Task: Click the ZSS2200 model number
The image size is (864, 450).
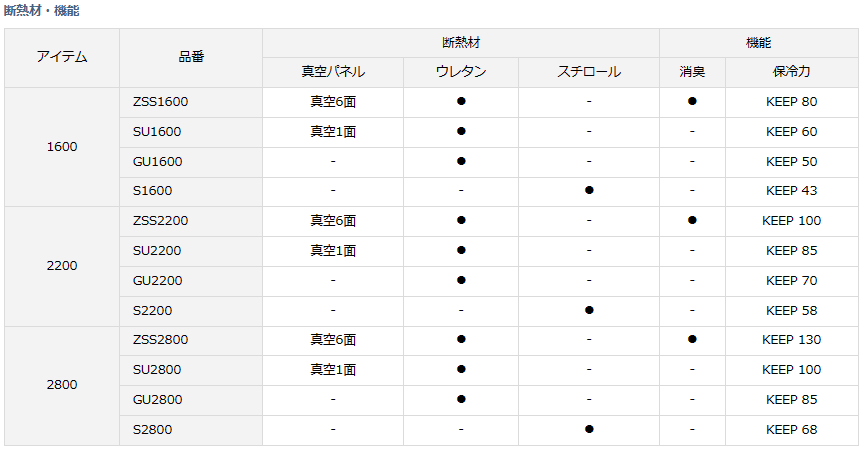Action: [x=160, y=221]
